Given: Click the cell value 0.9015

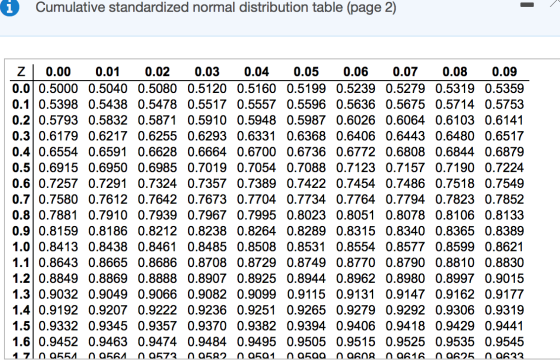Looking at the screenshot, I should tap(504, 279).
